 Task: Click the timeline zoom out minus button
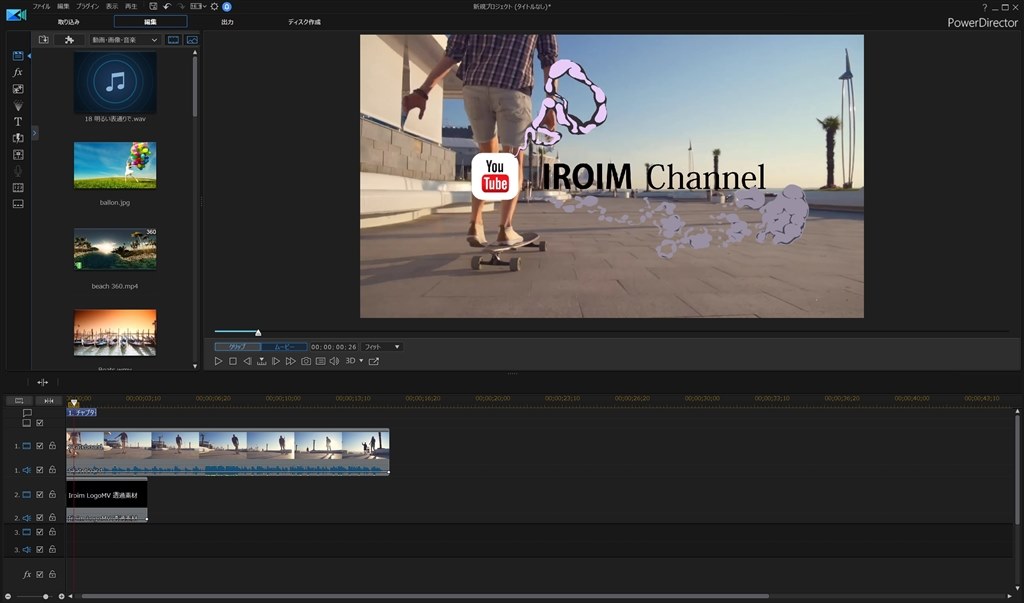tap(8, 596)
